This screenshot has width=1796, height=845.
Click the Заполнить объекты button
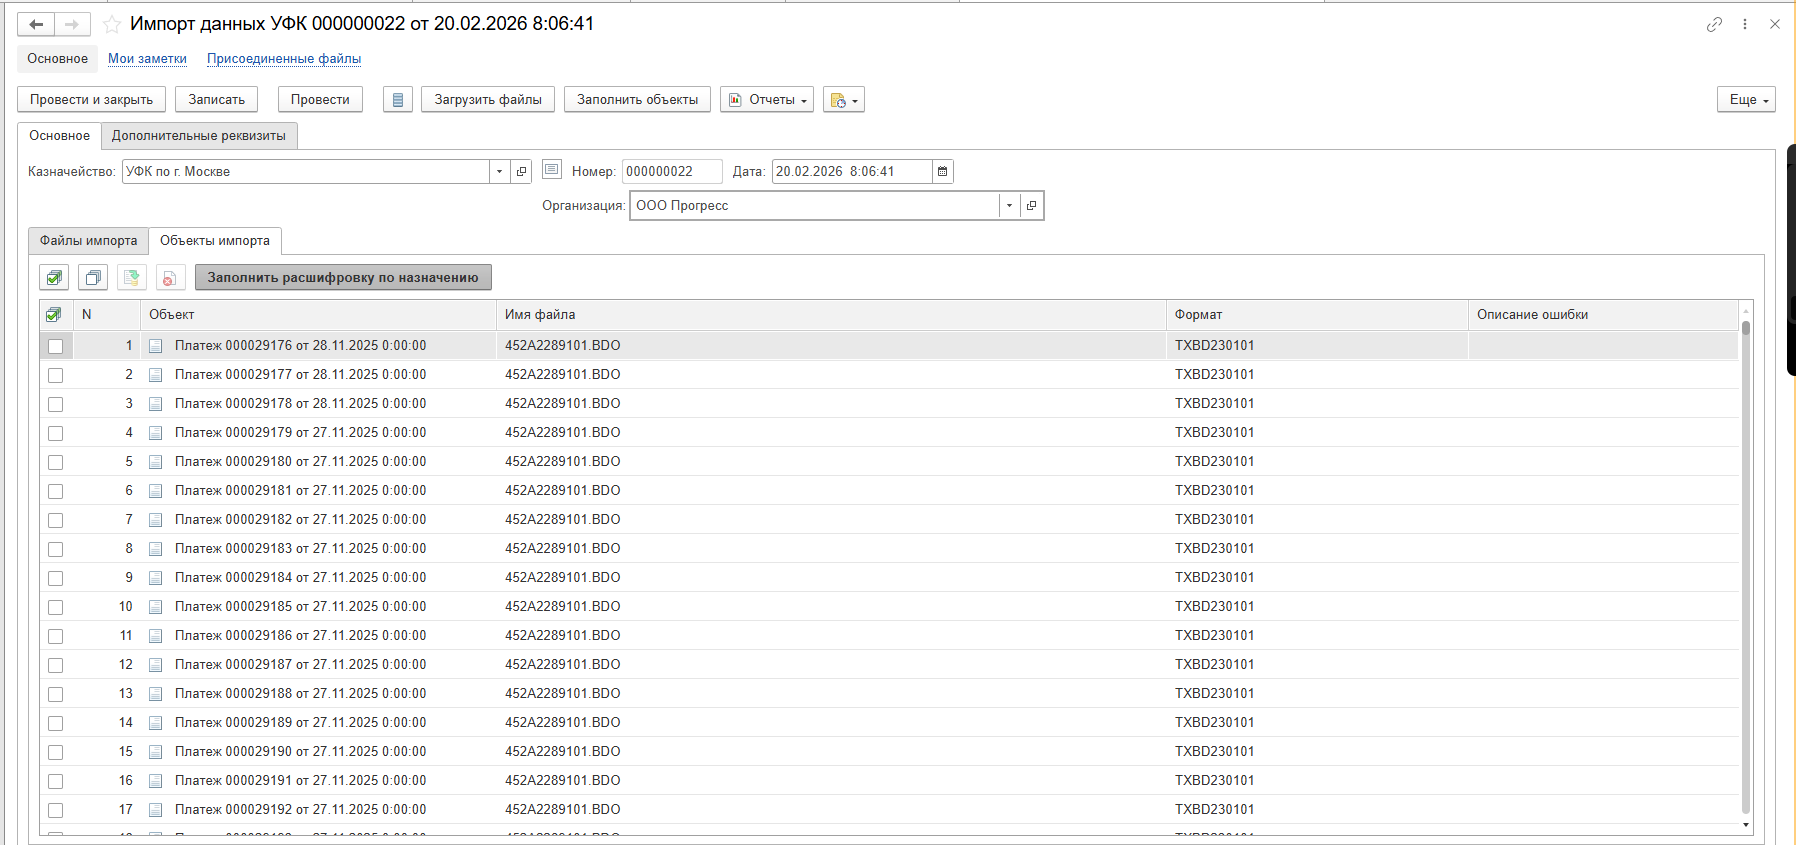pyautogui.click(x=638, y=100)
